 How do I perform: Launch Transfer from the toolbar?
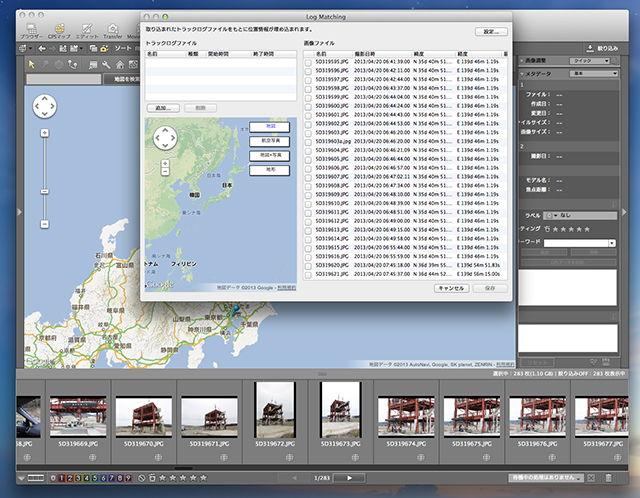pyautogui.click(x=111, y=31)
